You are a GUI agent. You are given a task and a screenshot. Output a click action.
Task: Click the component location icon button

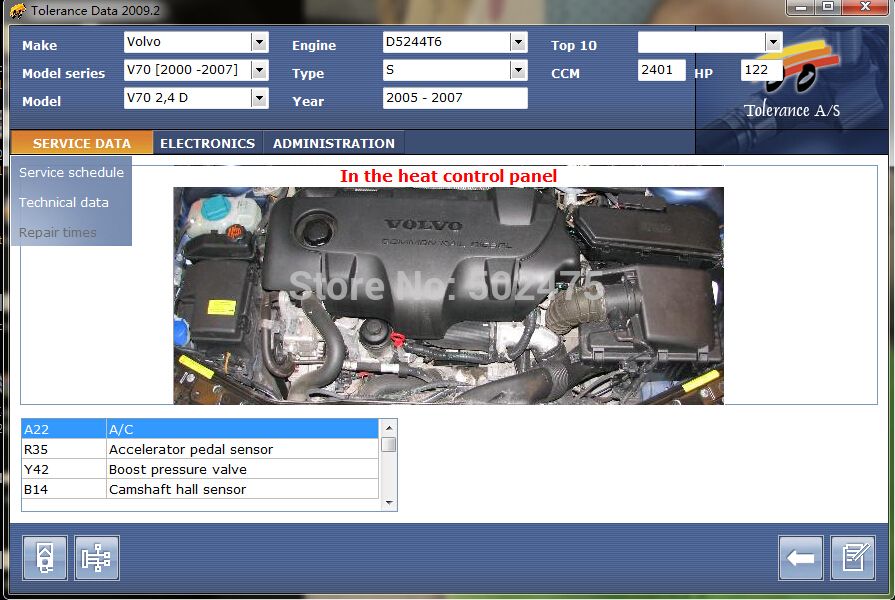coord(45,558)
